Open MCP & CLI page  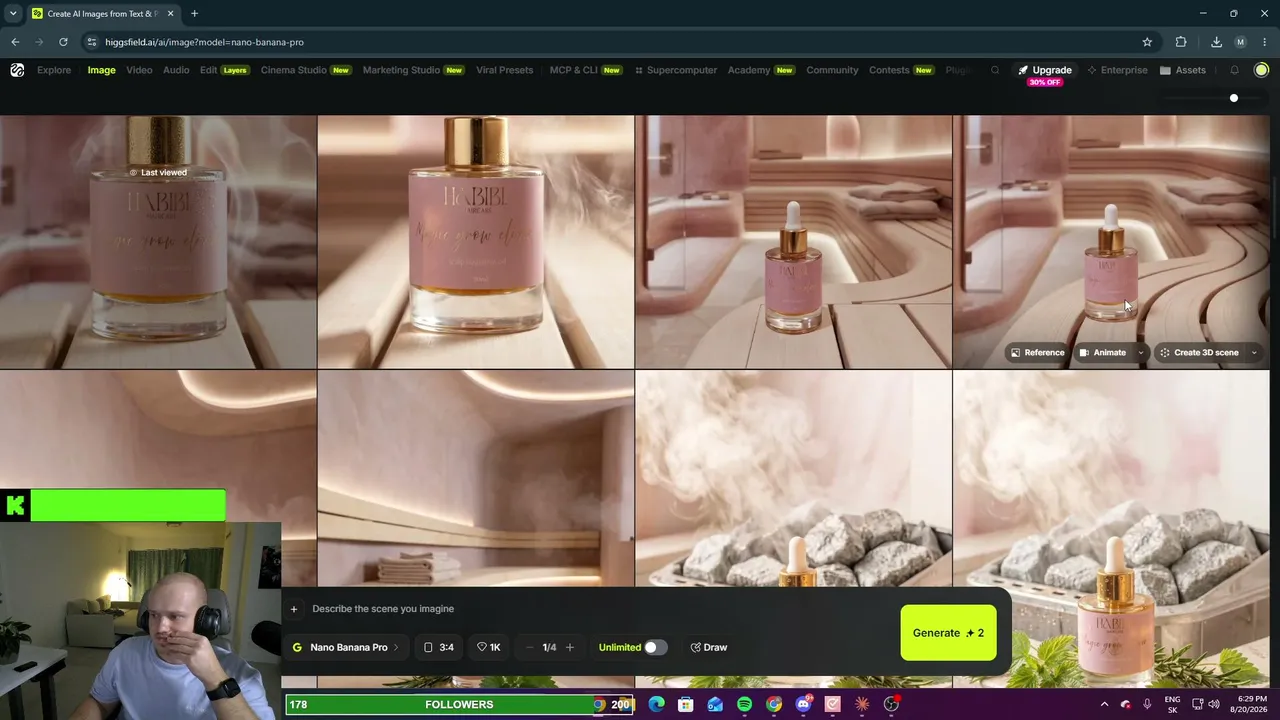click(585, 70)
